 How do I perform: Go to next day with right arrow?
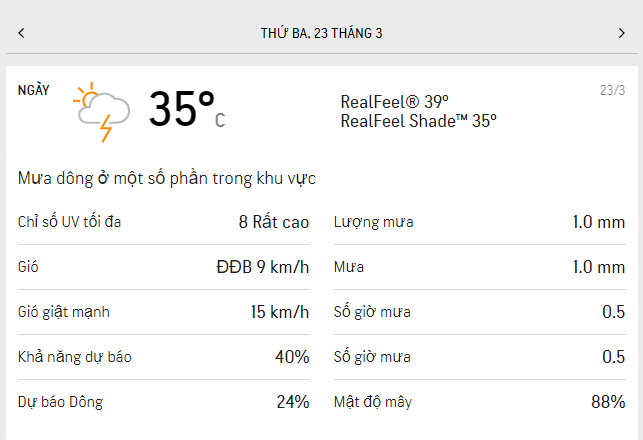tap(621, 33)
